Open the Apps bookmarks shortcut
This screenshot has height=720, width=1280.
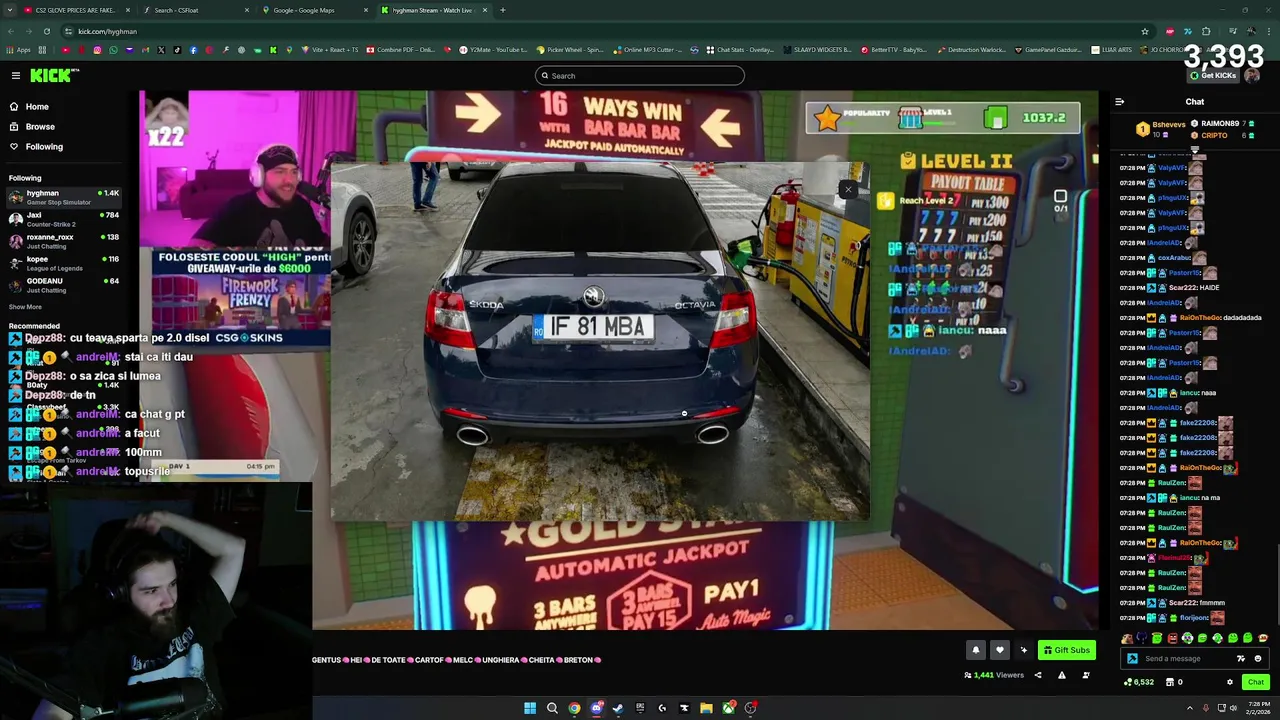(x=18, y=49)
